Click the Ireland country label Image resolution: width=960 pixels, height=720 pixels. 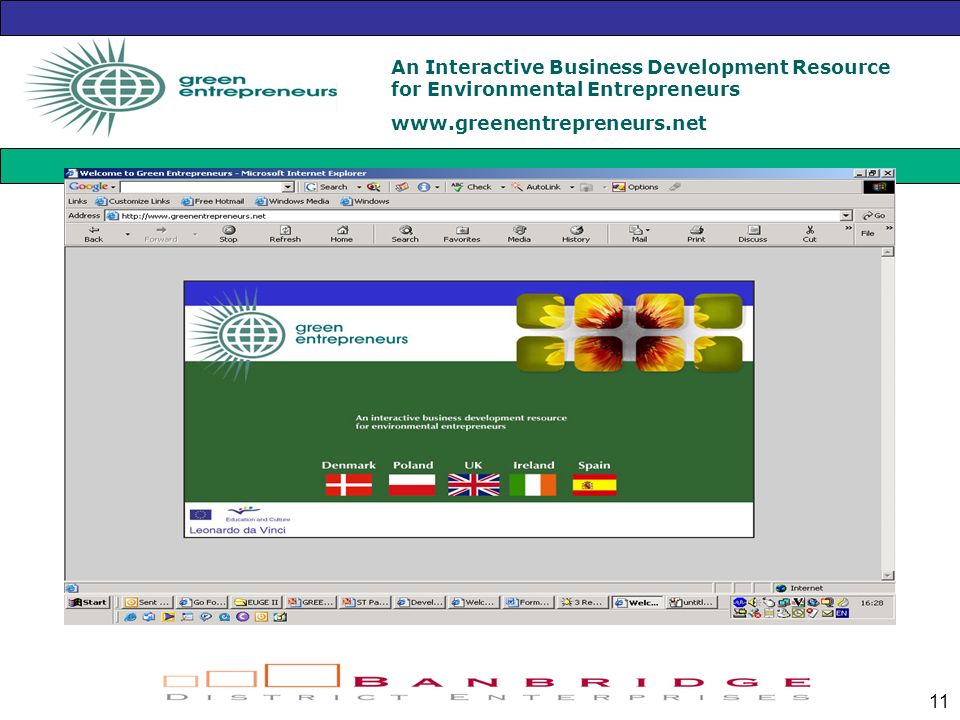click(x=533, y=465)
